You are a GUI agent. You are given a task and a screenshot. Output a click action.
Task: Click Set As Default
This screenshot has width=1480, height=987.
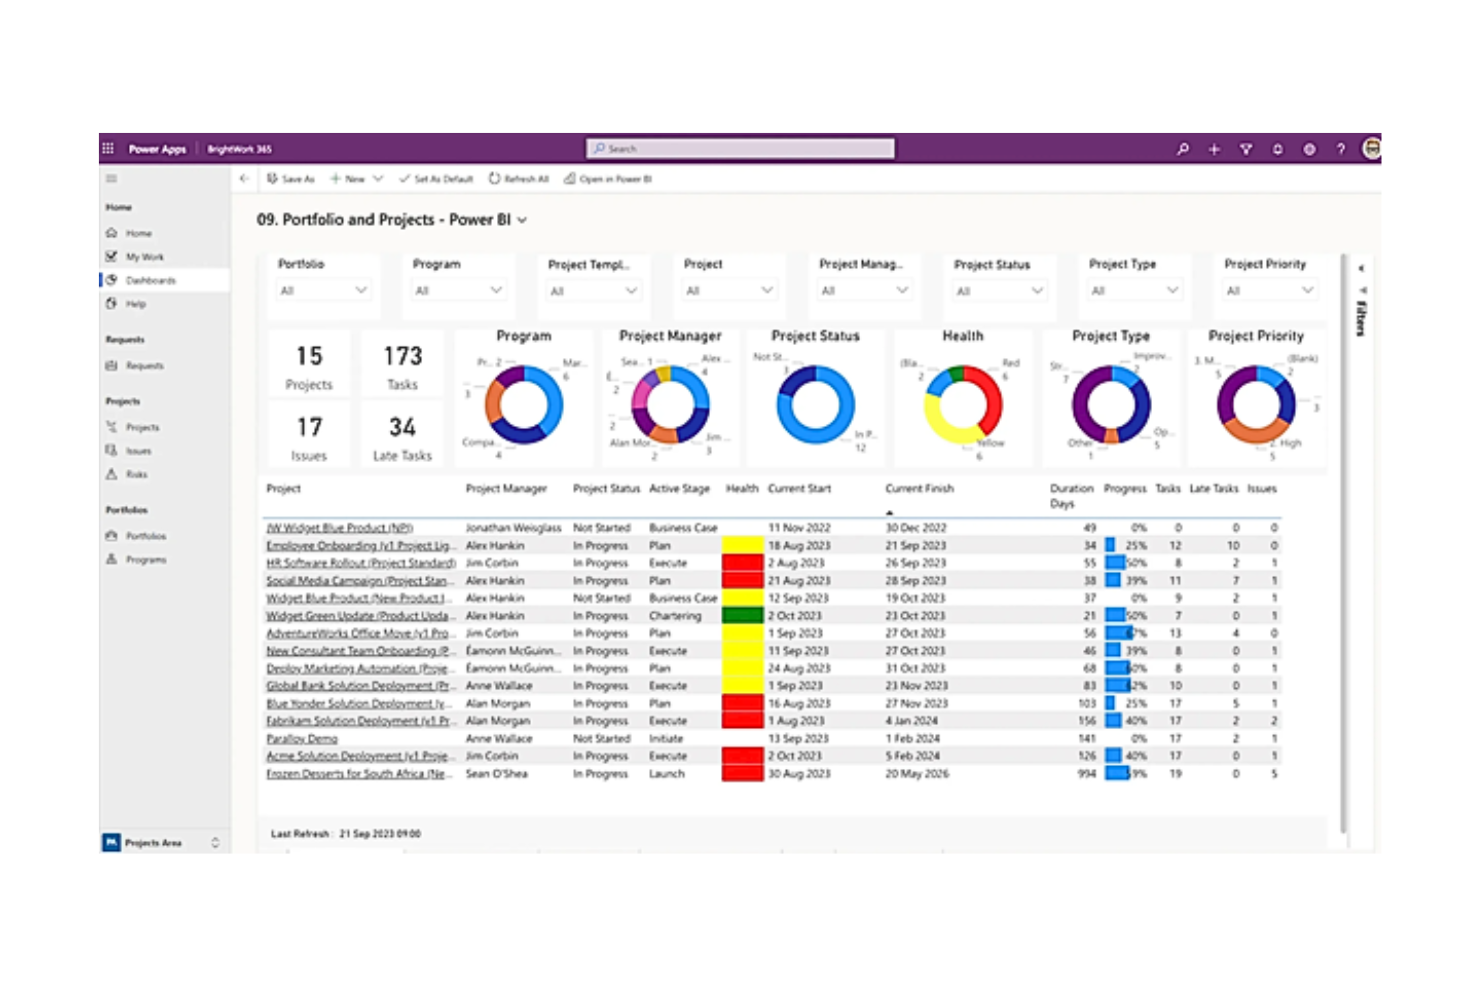(x=436, y=179)
